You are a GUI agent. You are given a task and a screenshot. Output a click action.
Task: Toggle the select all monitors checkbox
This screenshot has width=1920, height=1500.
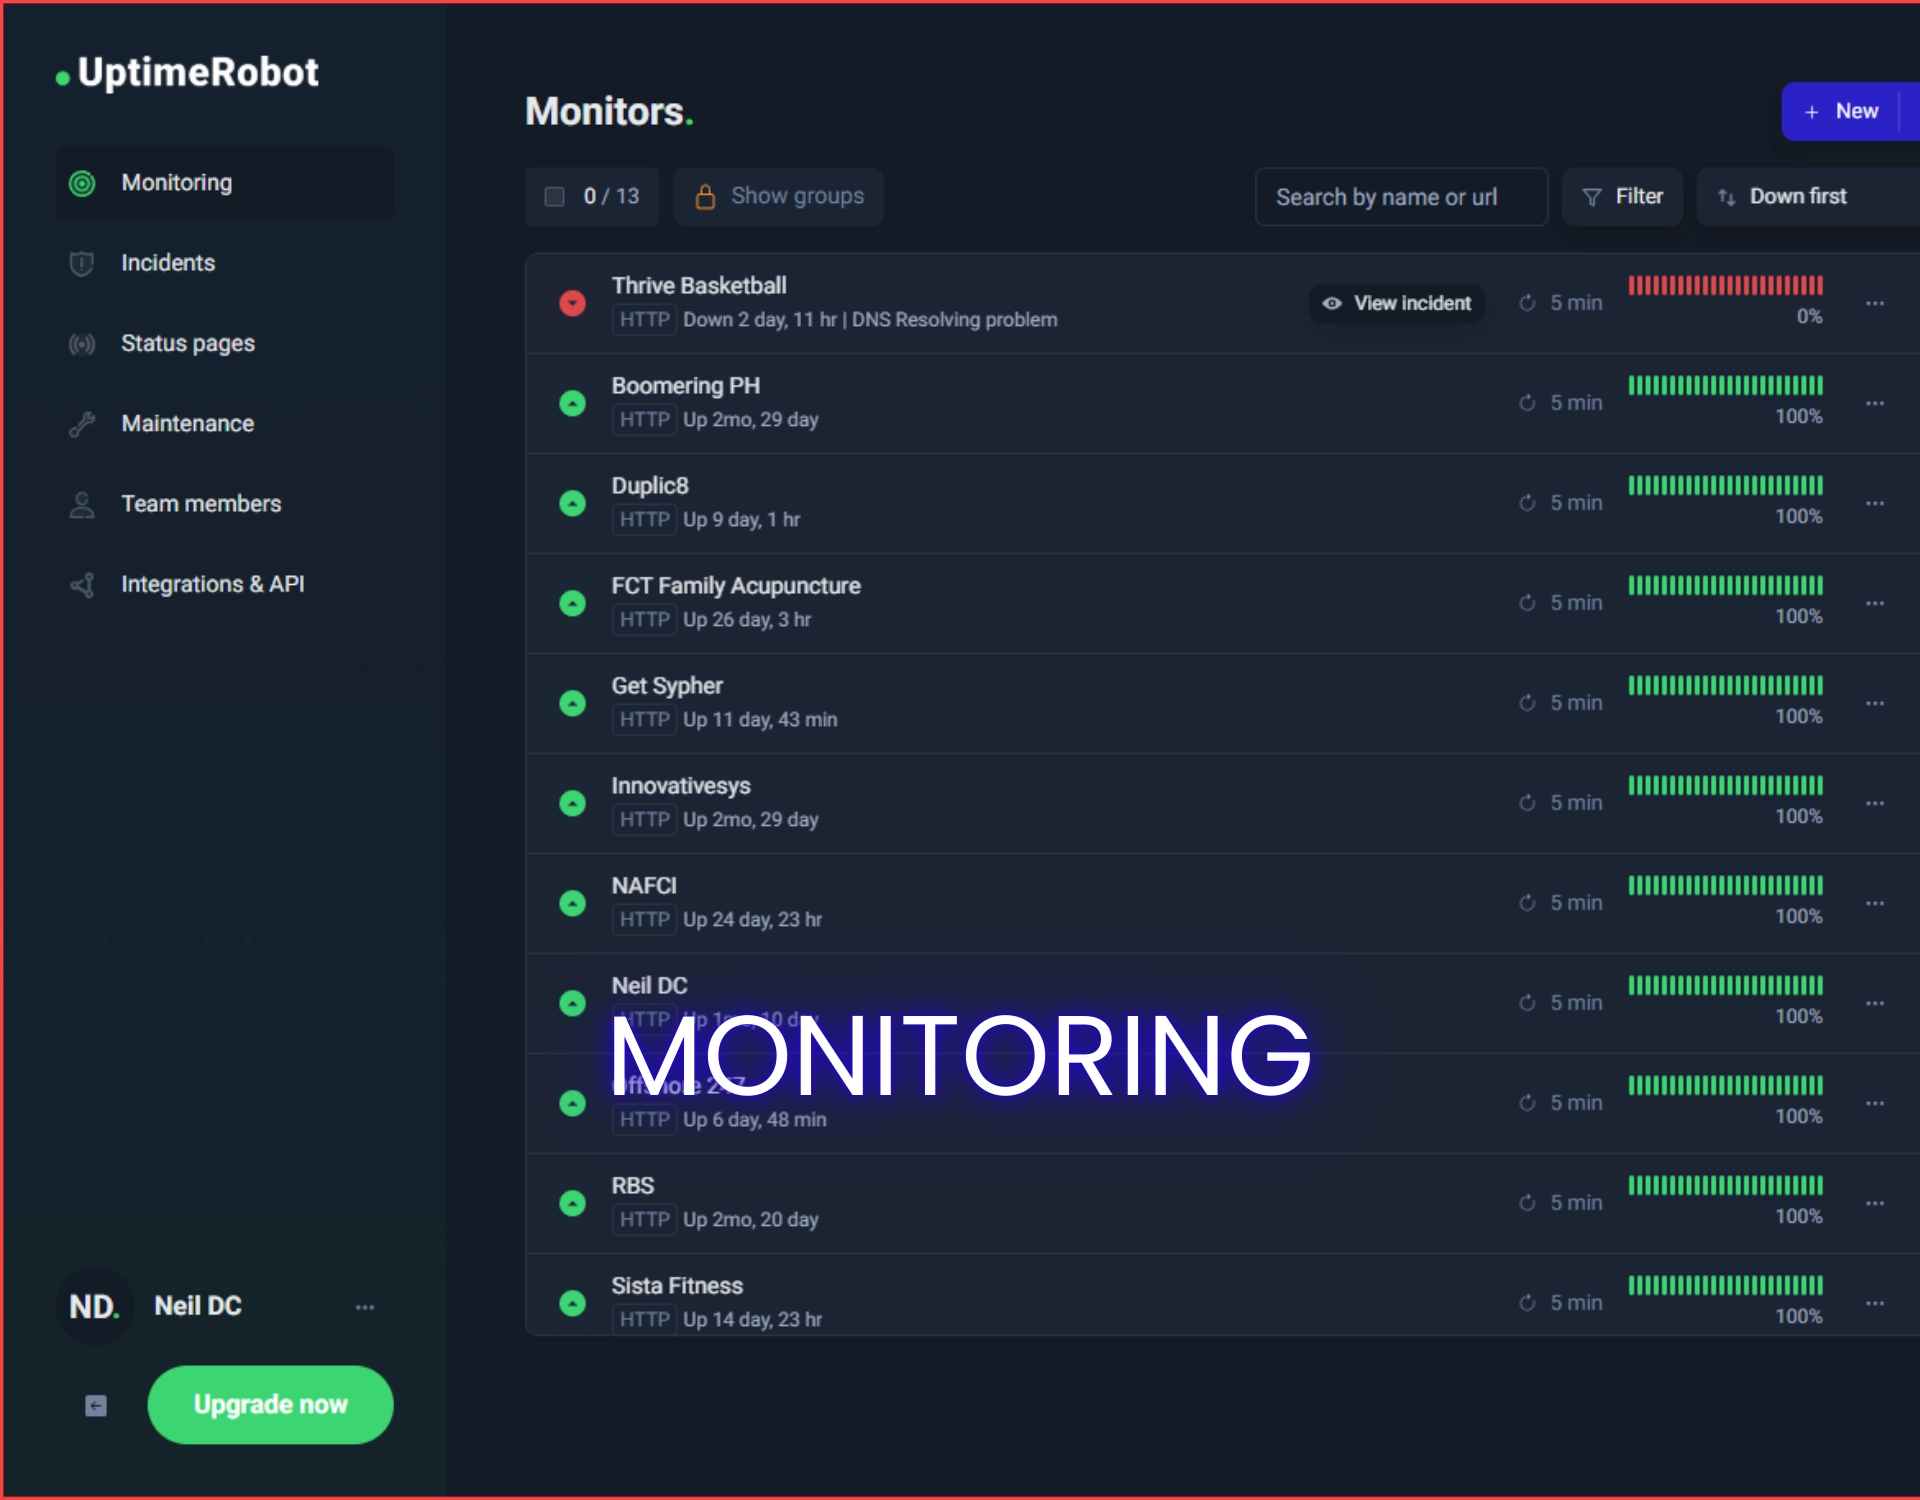pos(554,196)
